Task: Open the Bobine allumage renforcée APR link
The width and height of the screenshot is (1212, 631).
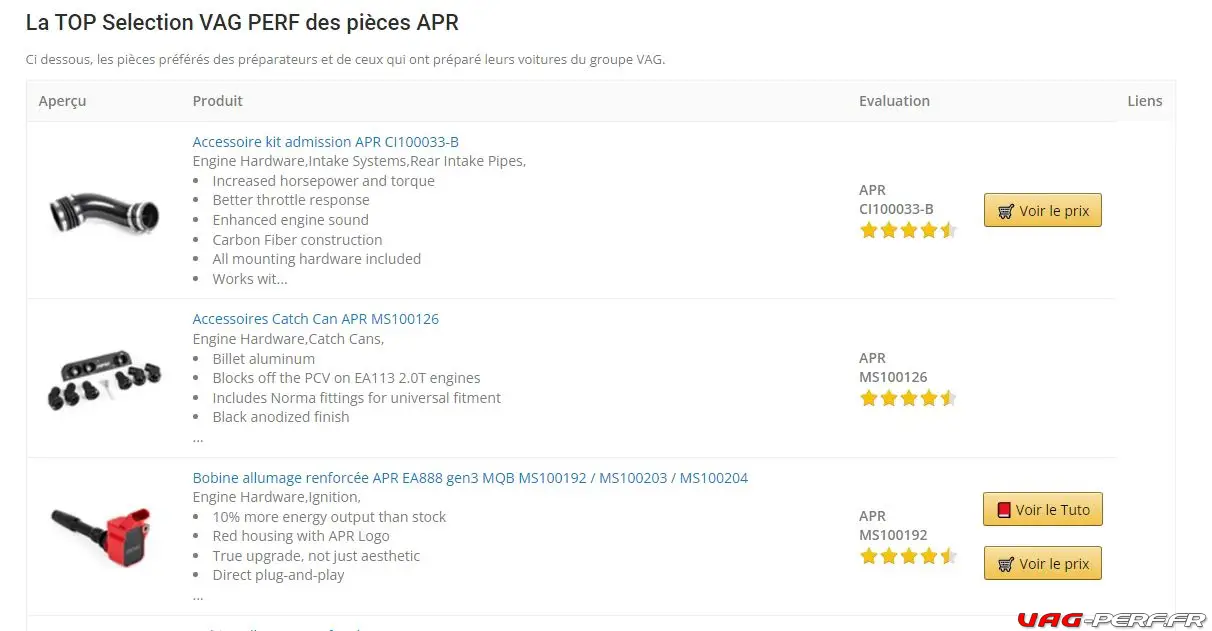Action: click(x=470, y=478)
